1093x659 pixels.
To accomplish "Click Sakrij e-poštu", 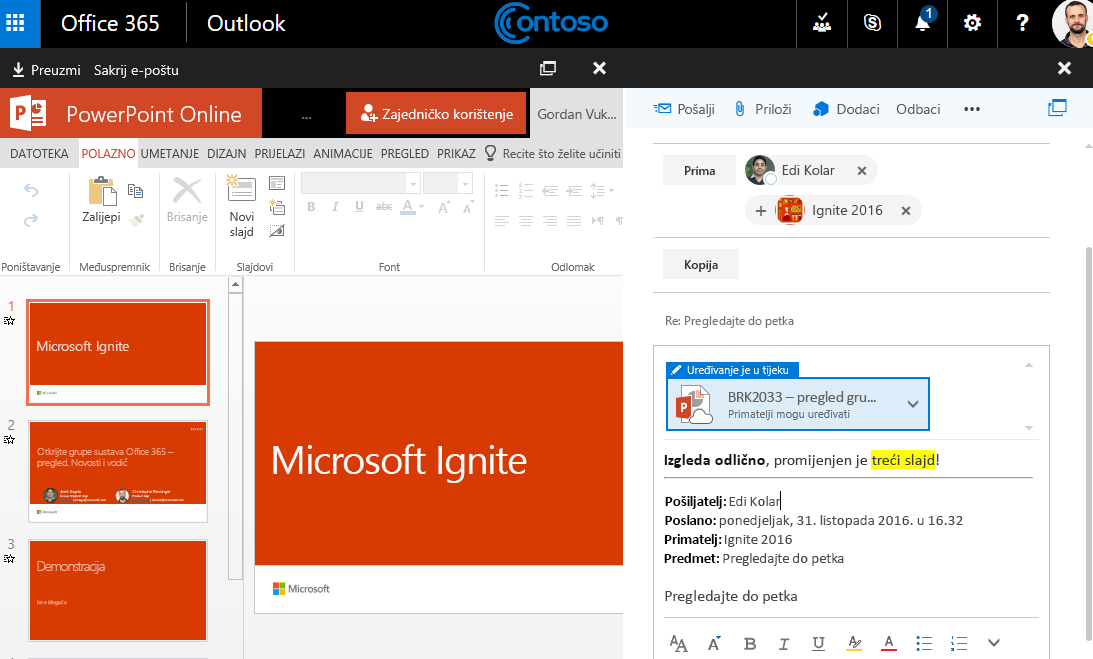I will 136,70.
